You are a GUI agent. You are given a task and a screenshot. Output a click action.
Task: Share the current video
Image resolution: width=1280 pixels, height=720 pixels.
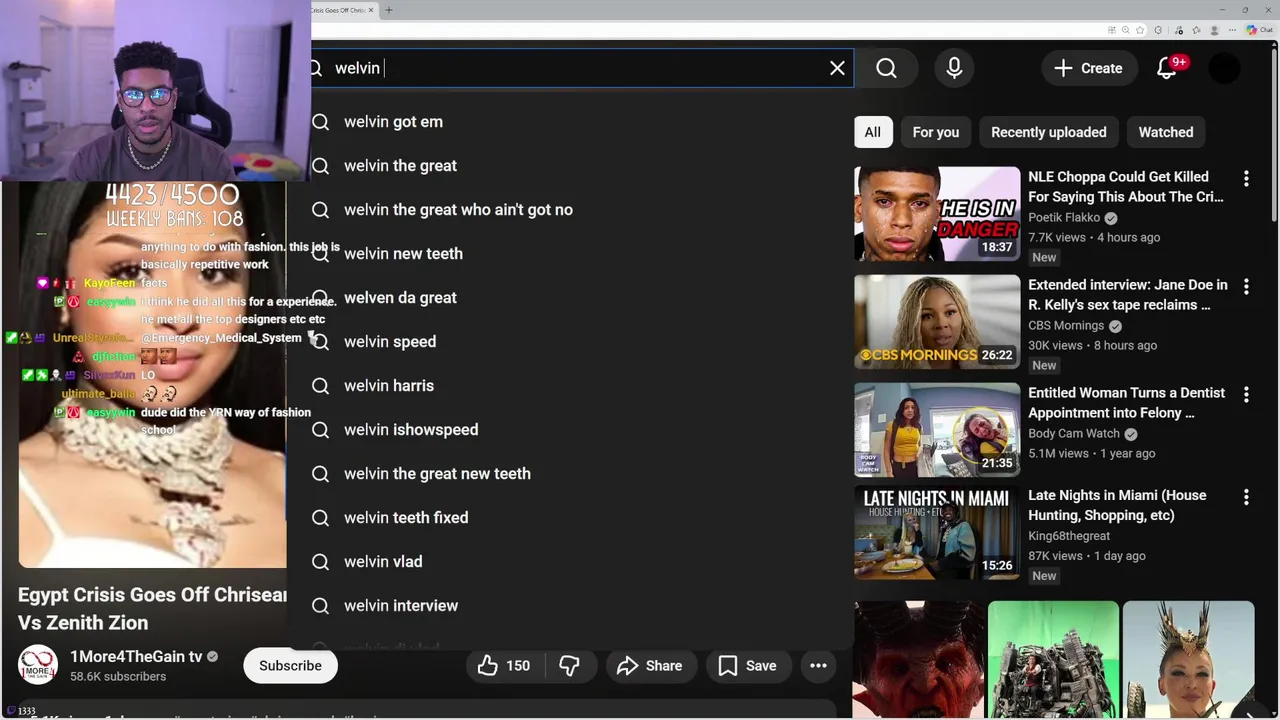650,666
